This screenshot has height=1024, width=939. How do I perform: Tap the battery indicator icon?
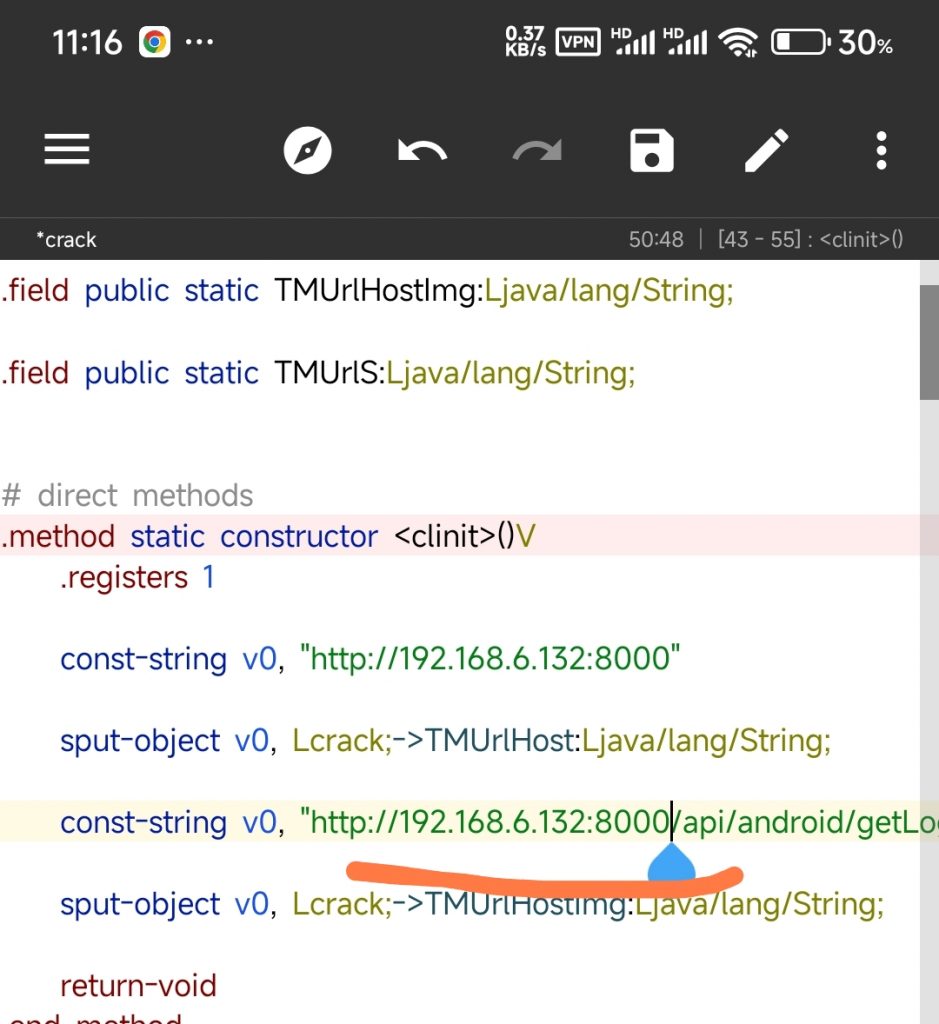[x=798, y=42]
